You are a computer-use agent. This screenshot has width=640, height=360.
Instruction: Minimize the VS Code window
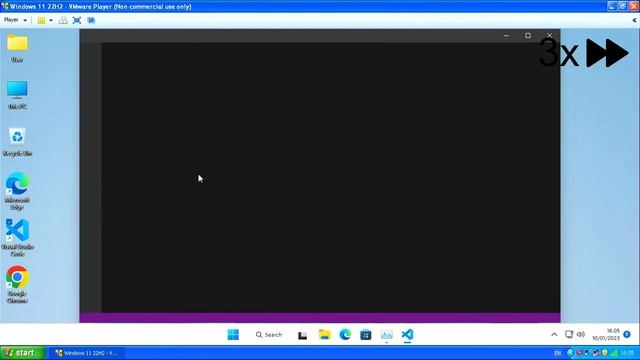pos(506,36)
